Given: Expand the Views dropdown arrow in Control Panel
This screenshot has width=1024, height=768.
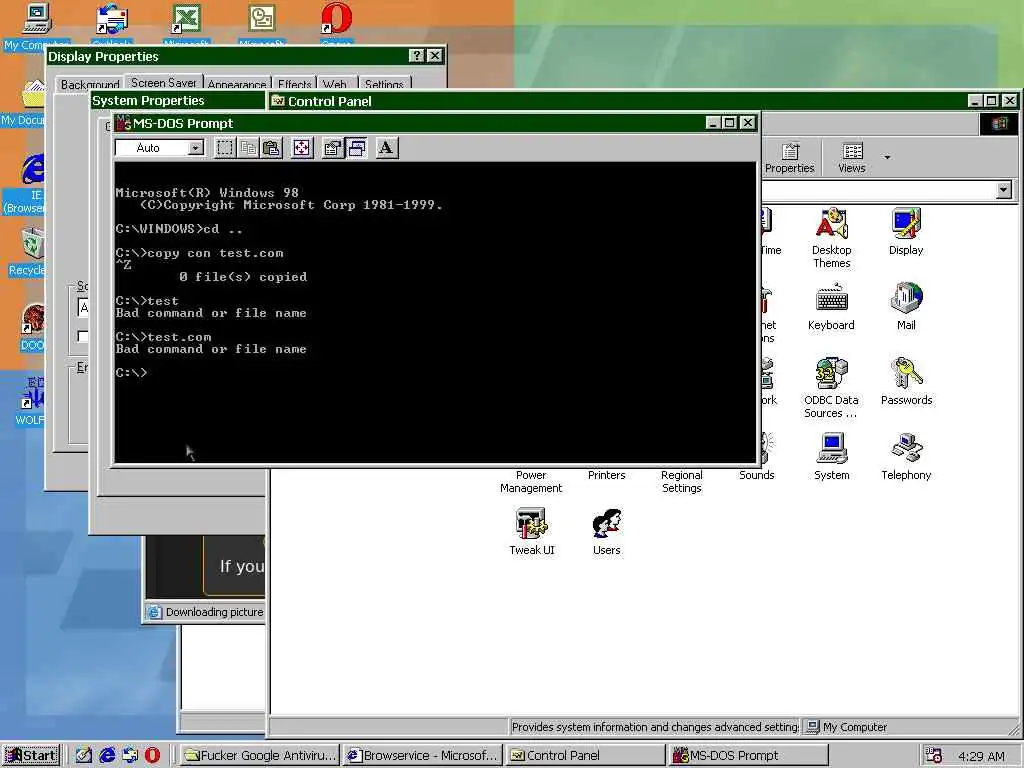Looking at the screenshot, I should [x=887, y=157].
